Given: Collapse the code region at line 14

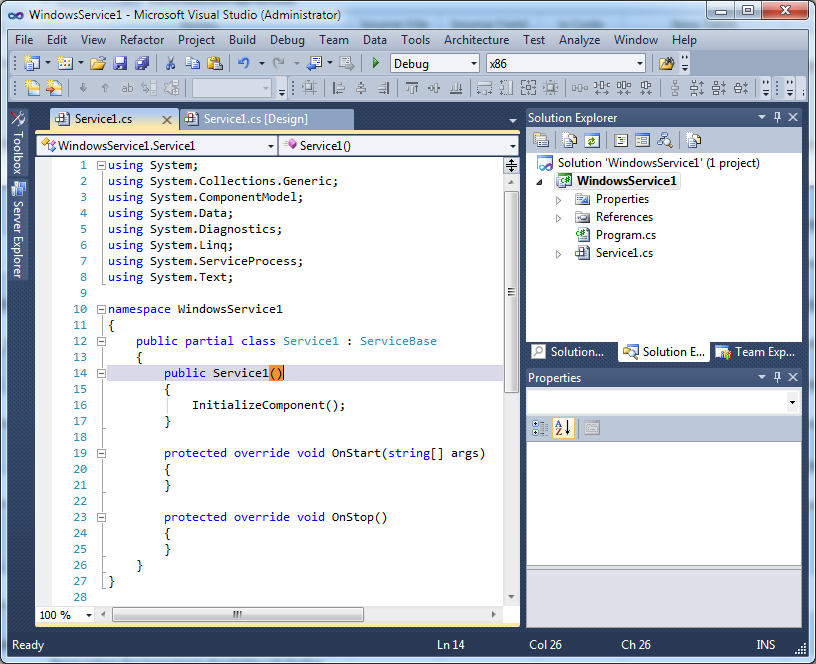Looking at the screenshot, I should pyautogui.click(x=101, y=372).
